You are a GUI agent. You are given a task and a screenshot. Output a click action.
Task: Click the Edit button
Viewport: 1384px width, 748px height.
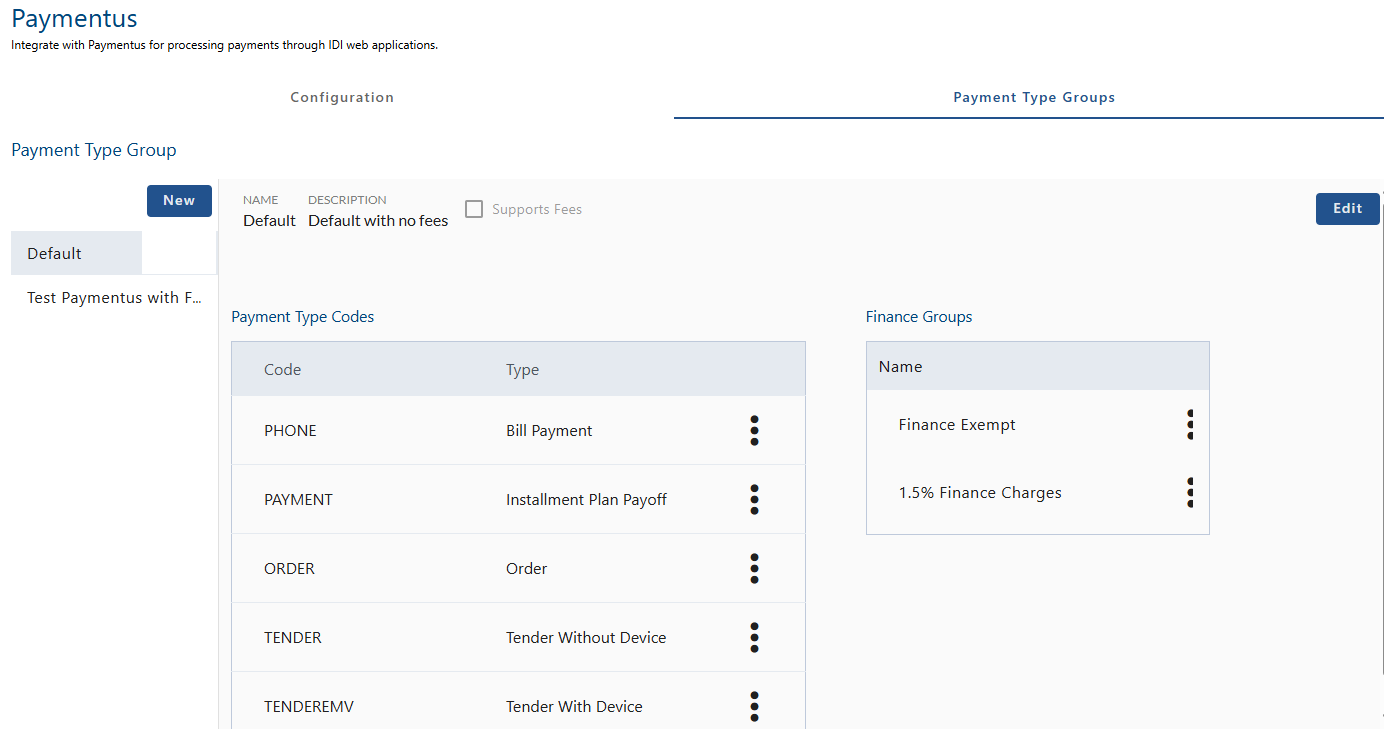1347,208
